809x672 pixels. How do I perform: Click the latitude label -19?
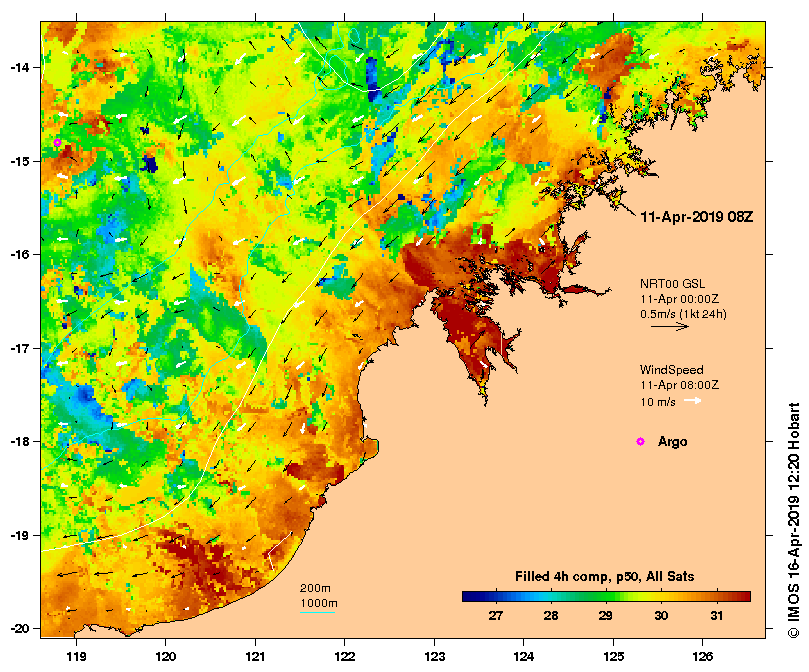(20, 535)
